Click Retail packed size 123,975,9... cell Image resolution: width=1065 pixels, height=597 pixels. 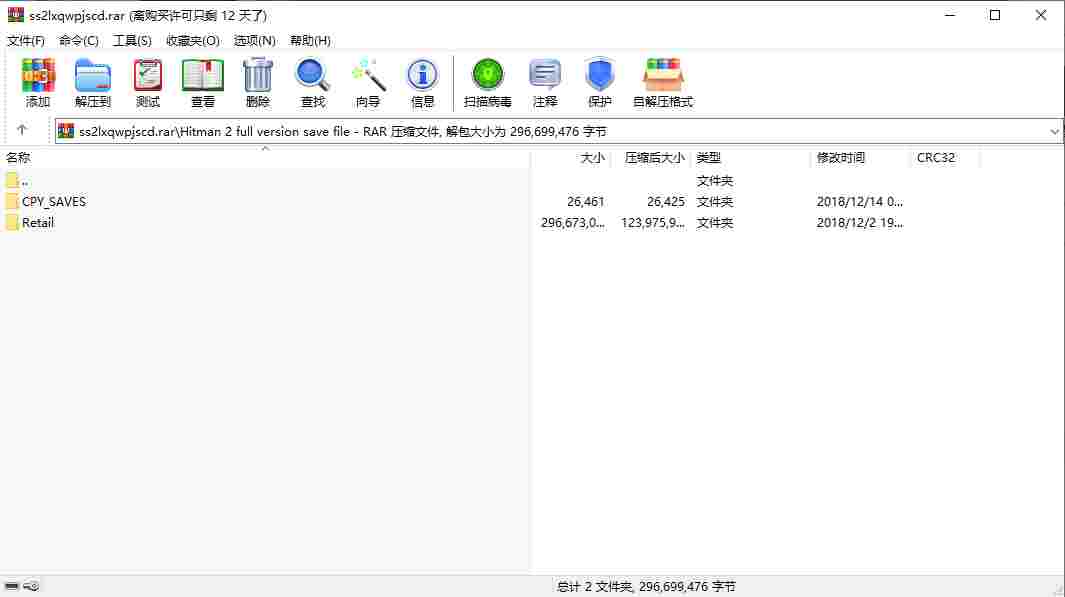pos(653,223)
